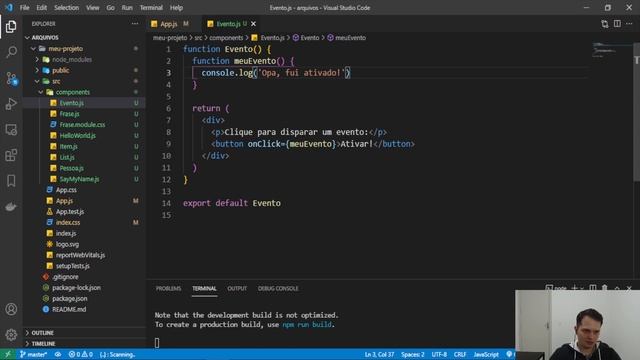Open SayMyName.js in the explorer
This screenshot has height=360, width=640.
(79, 179)
